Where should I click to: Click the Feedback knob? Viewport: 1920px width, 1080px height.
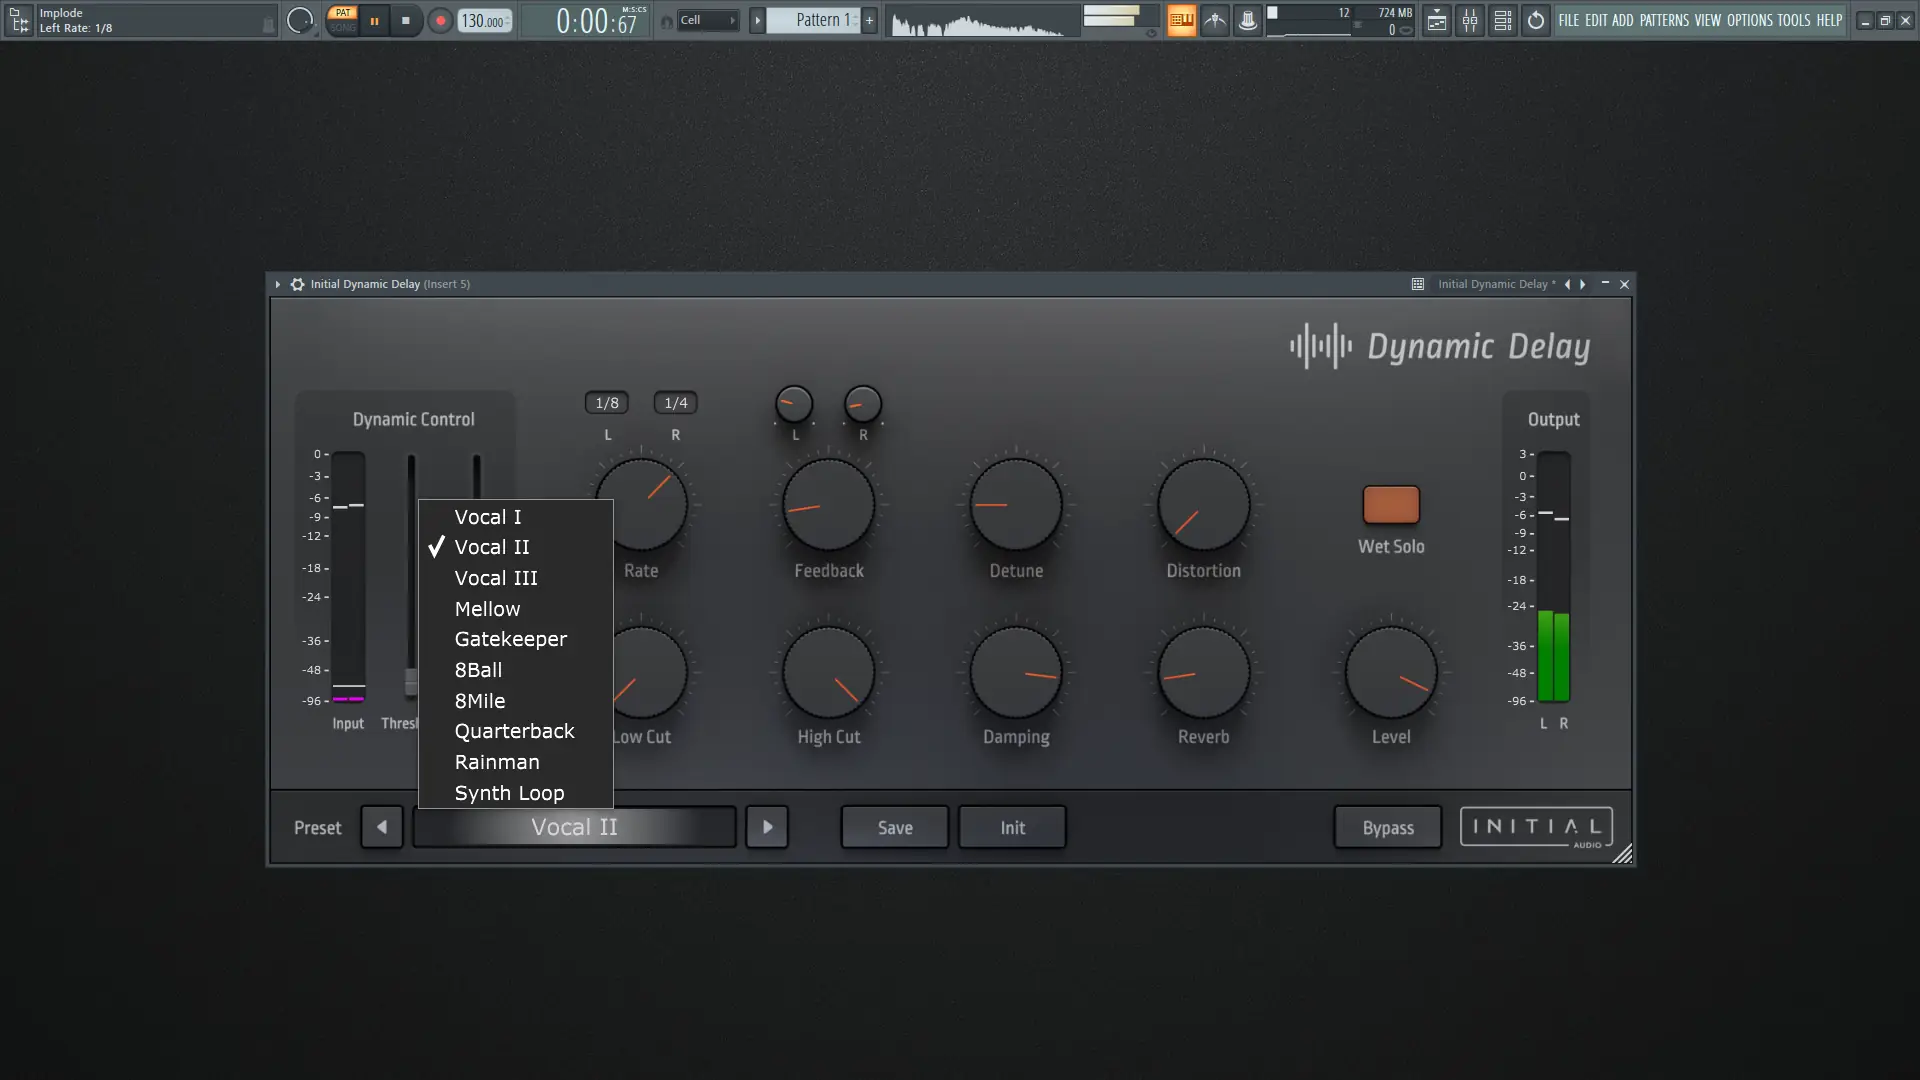828,505
